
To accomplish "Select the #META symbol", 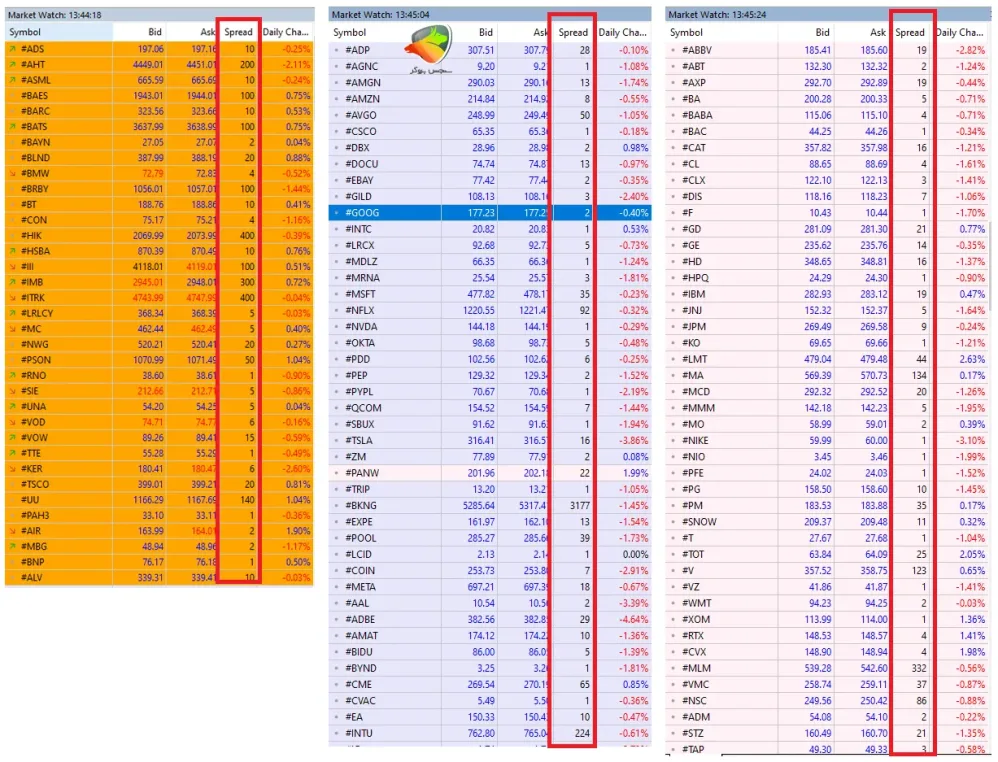I will pos(360,587).
